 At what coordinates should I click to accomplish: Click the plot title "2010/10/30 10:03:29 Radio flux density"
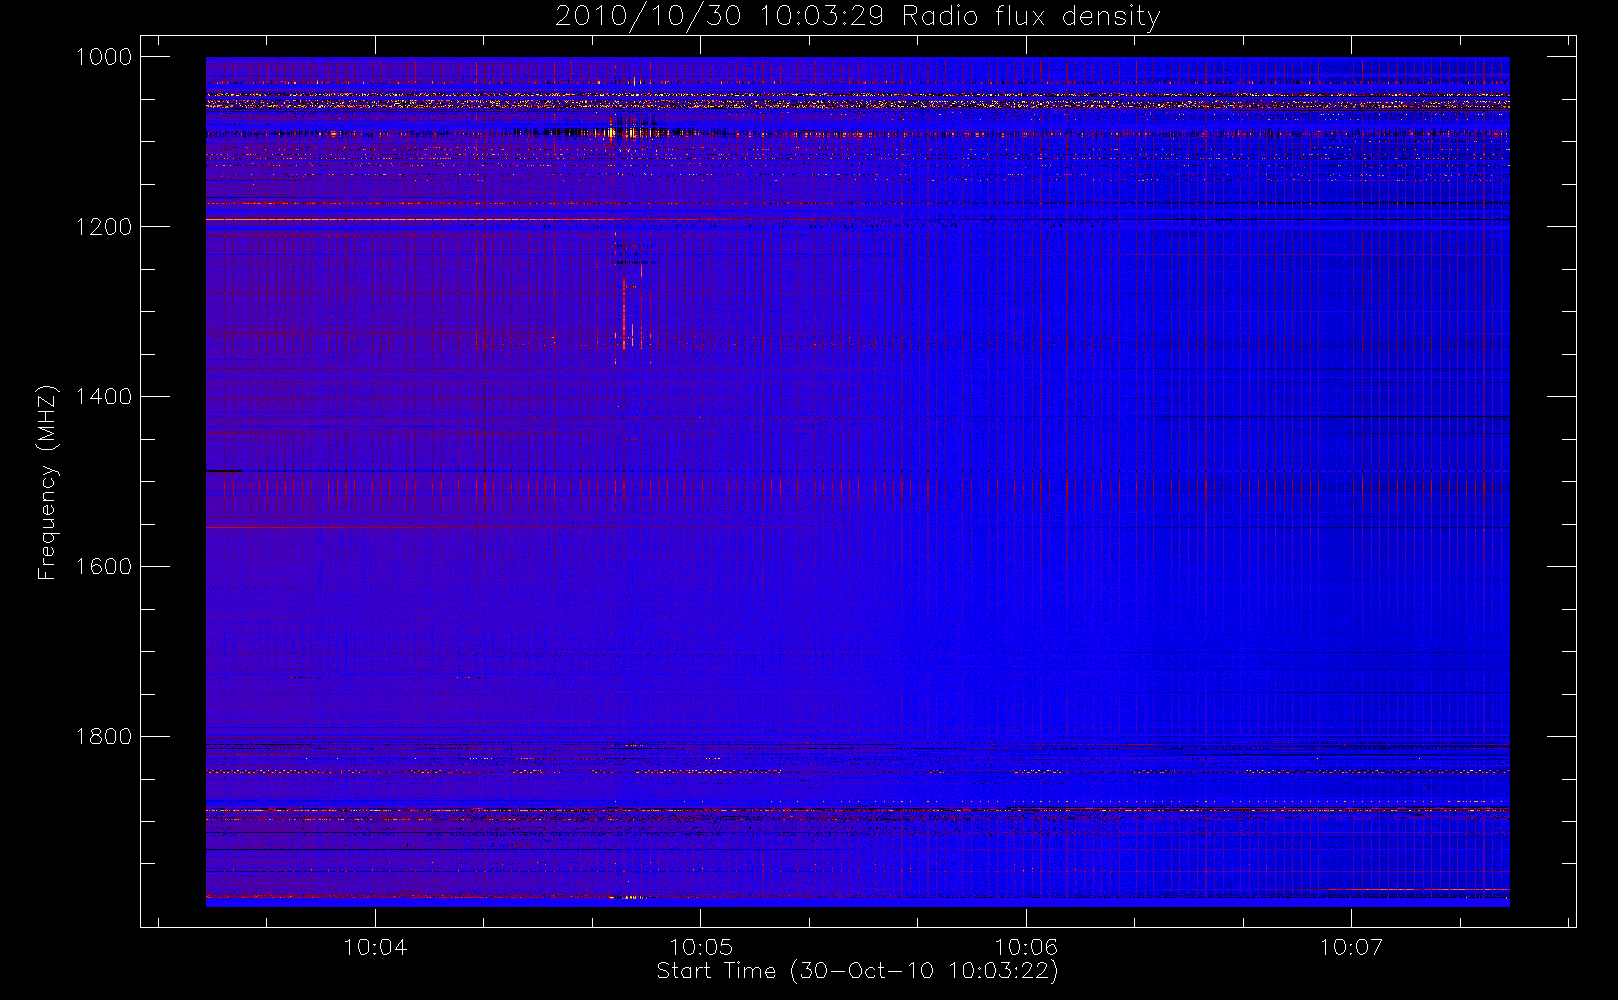(x=857, y=17)
